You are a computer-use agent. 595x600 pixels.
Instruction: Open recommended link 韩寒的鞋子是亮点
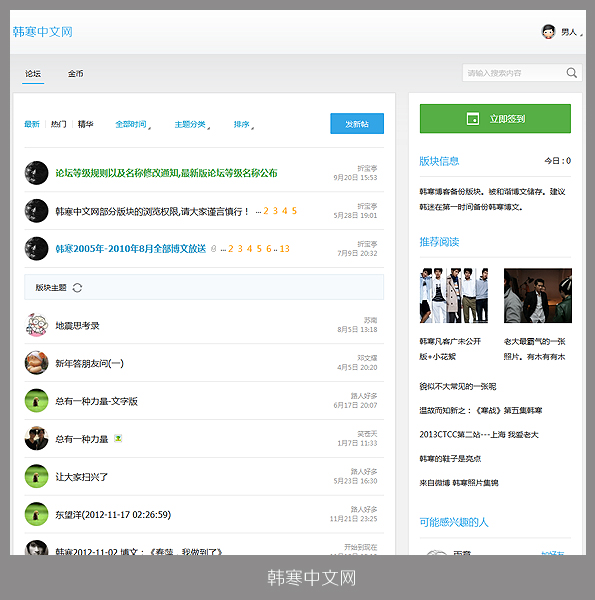pos(450,459)
